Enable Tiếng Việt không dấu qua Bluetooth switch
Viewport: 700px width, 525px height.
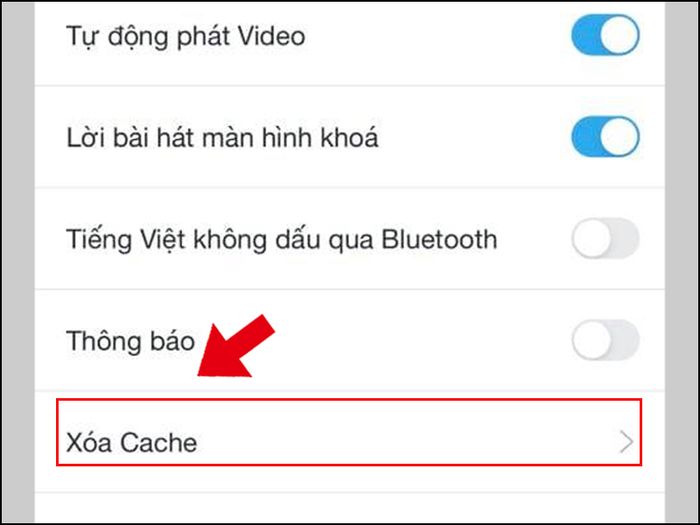[605, 238]
